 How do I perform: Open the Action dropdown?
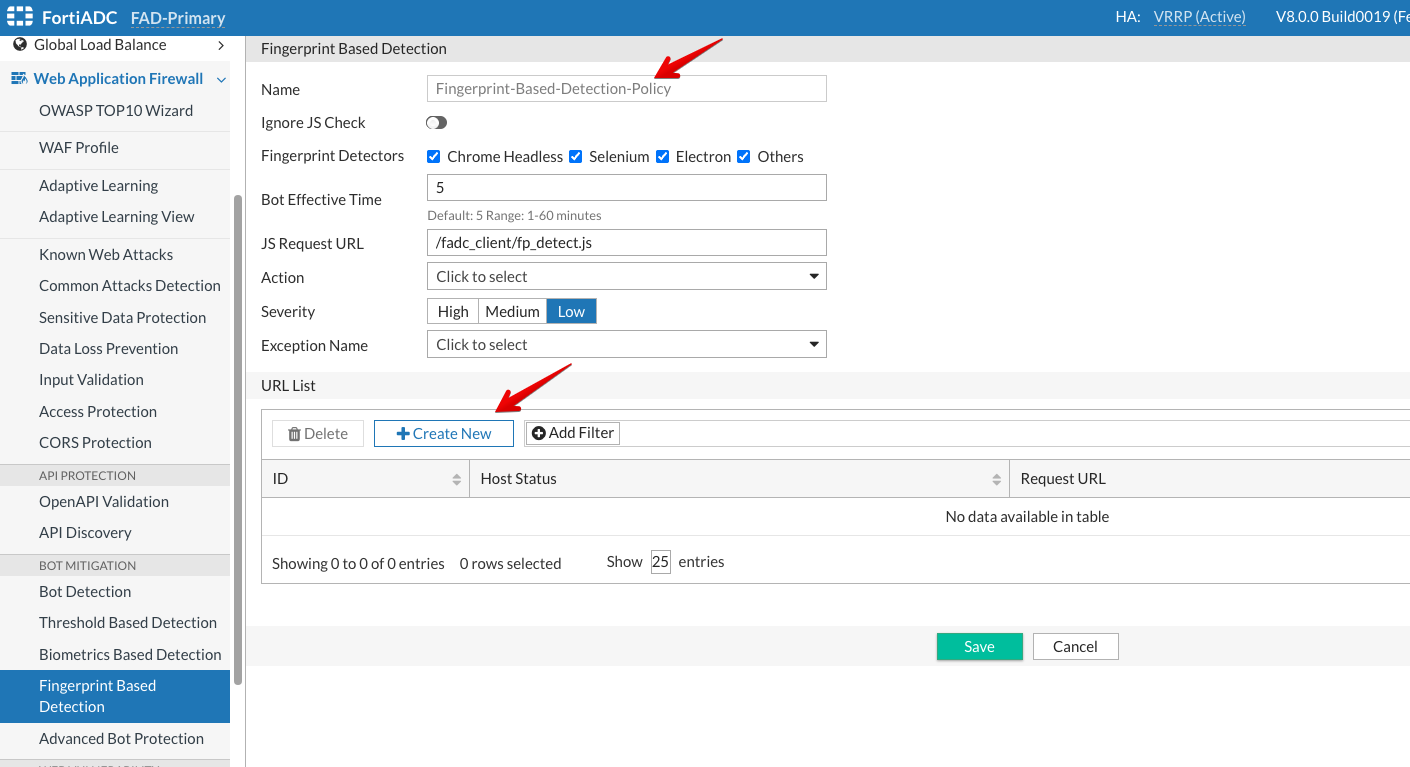point(626,277)
